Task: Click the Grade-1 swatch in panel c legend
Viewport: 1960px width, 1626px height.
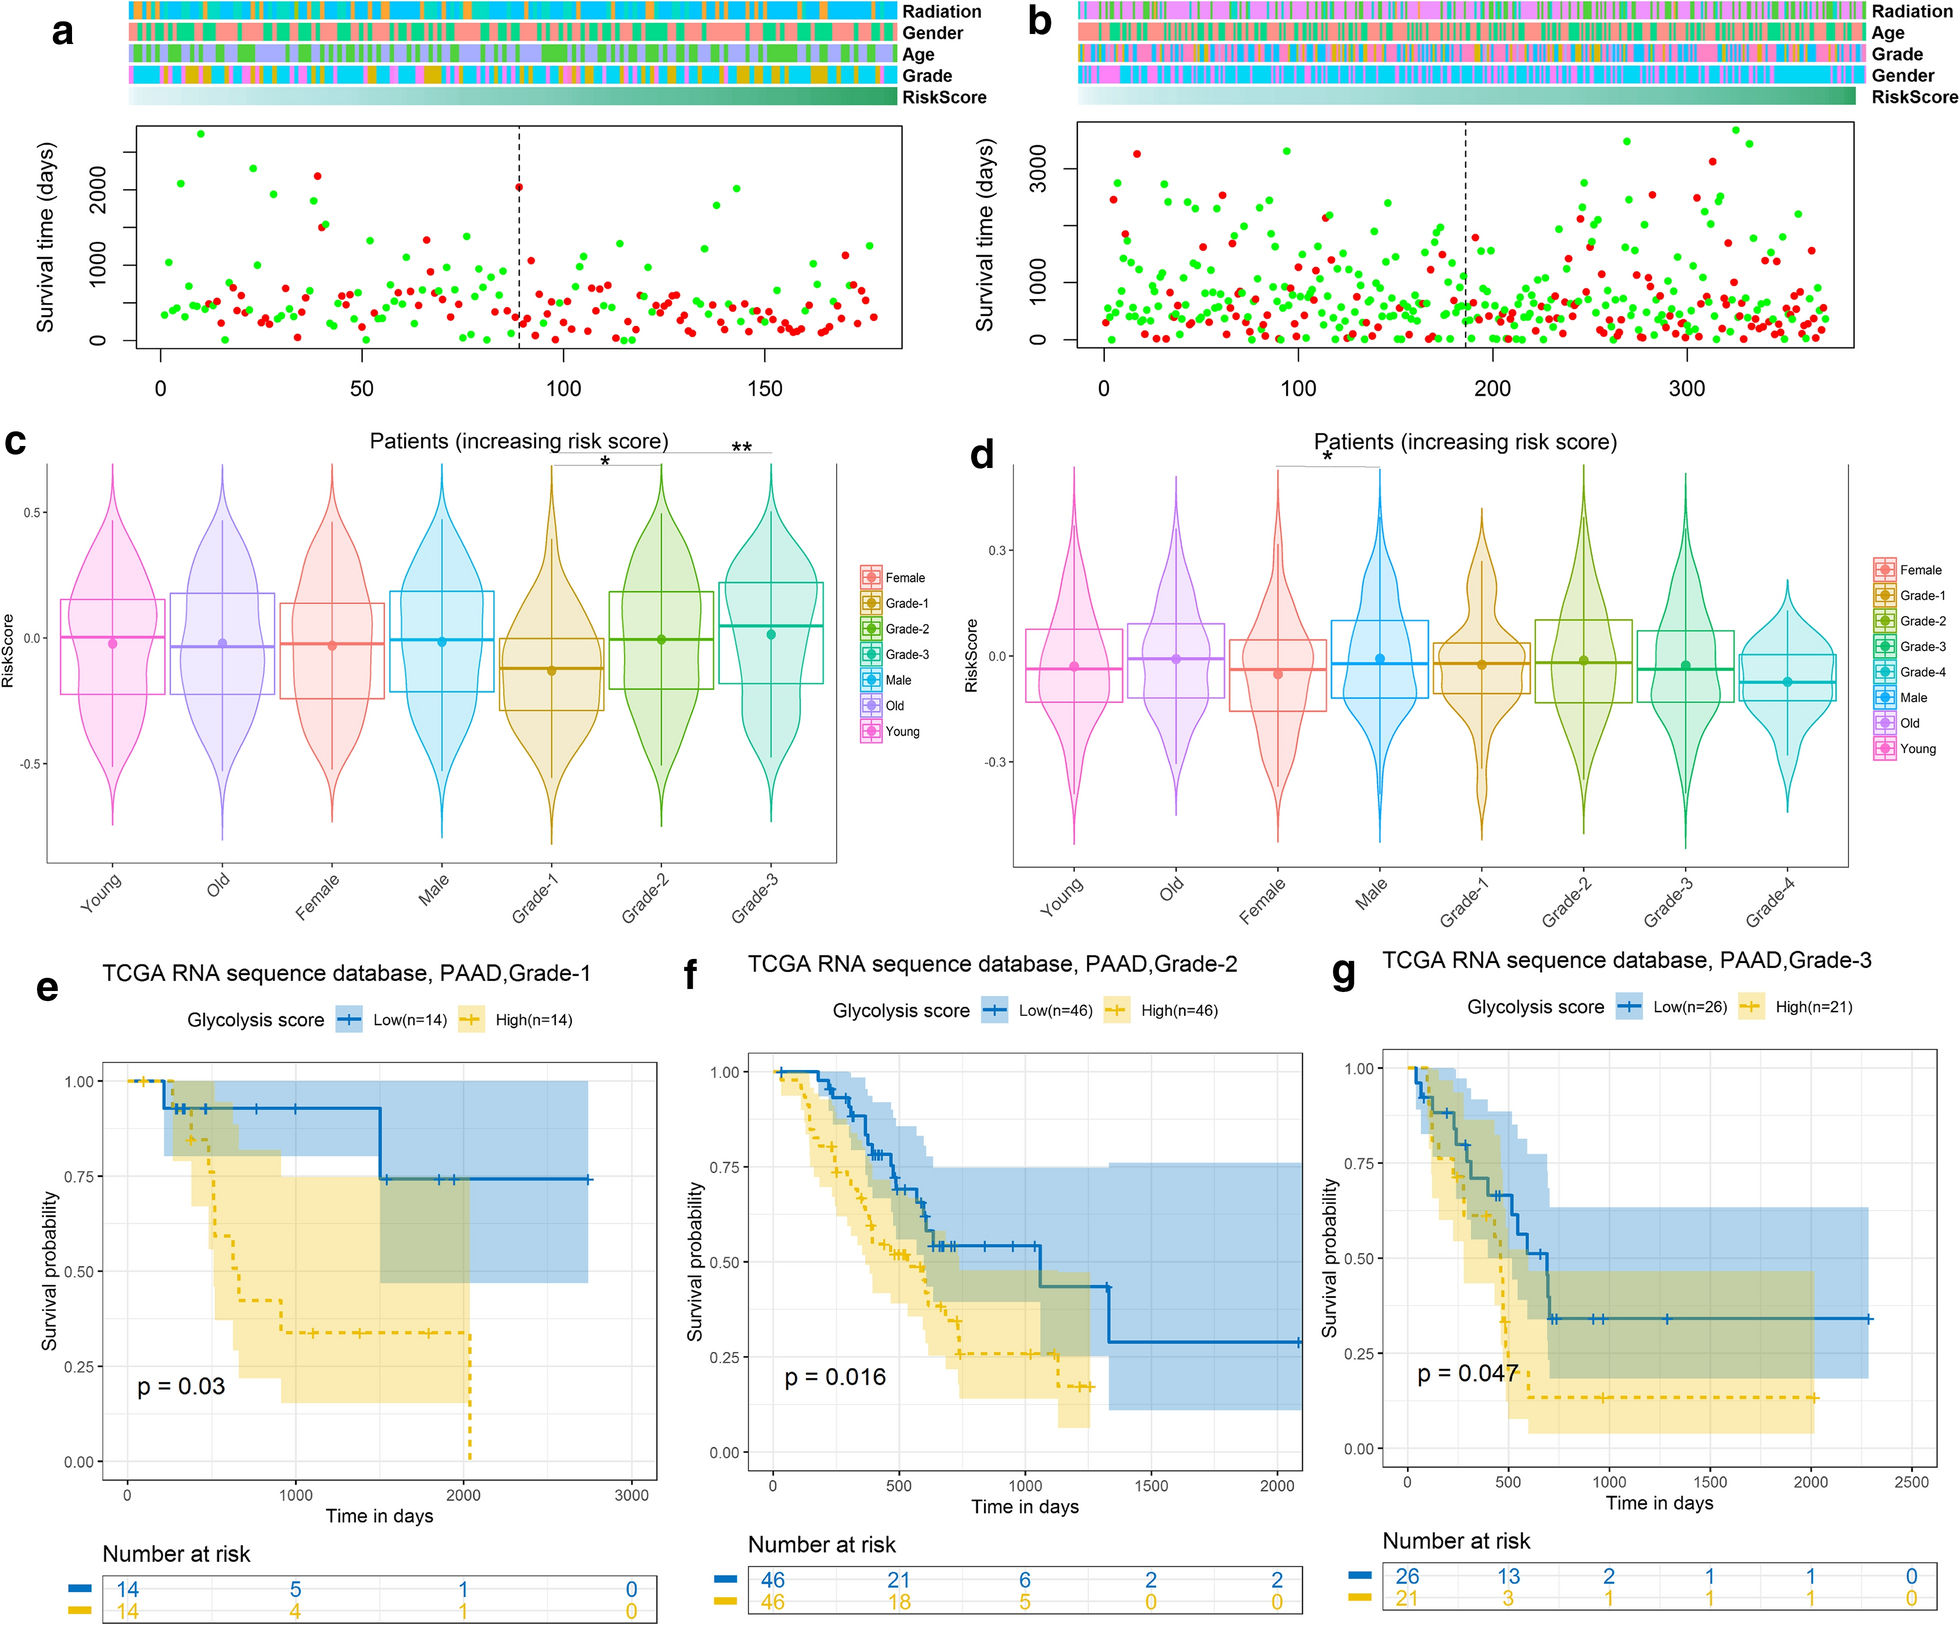Action: tap(871, 603)
